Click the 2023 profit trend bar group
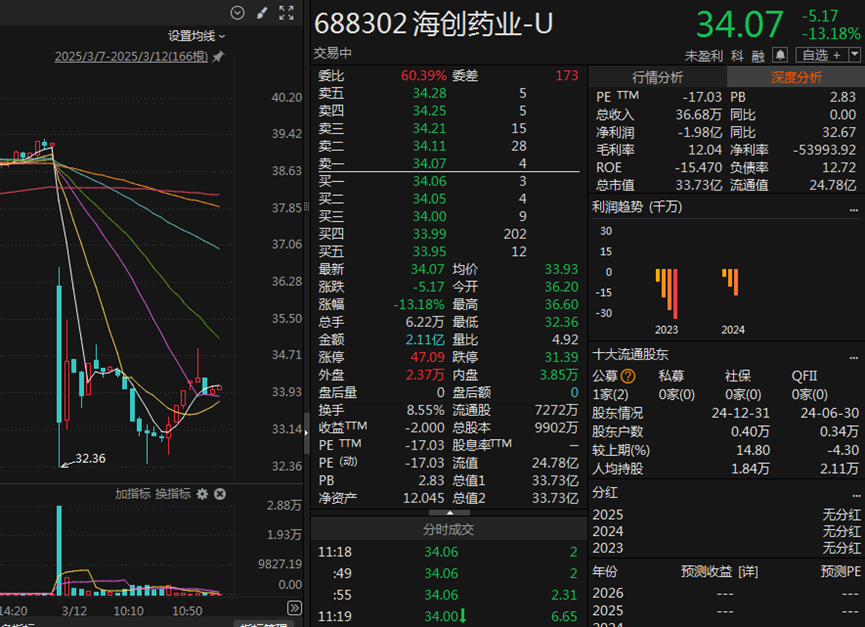865x627 pixels. coord(666,293)
